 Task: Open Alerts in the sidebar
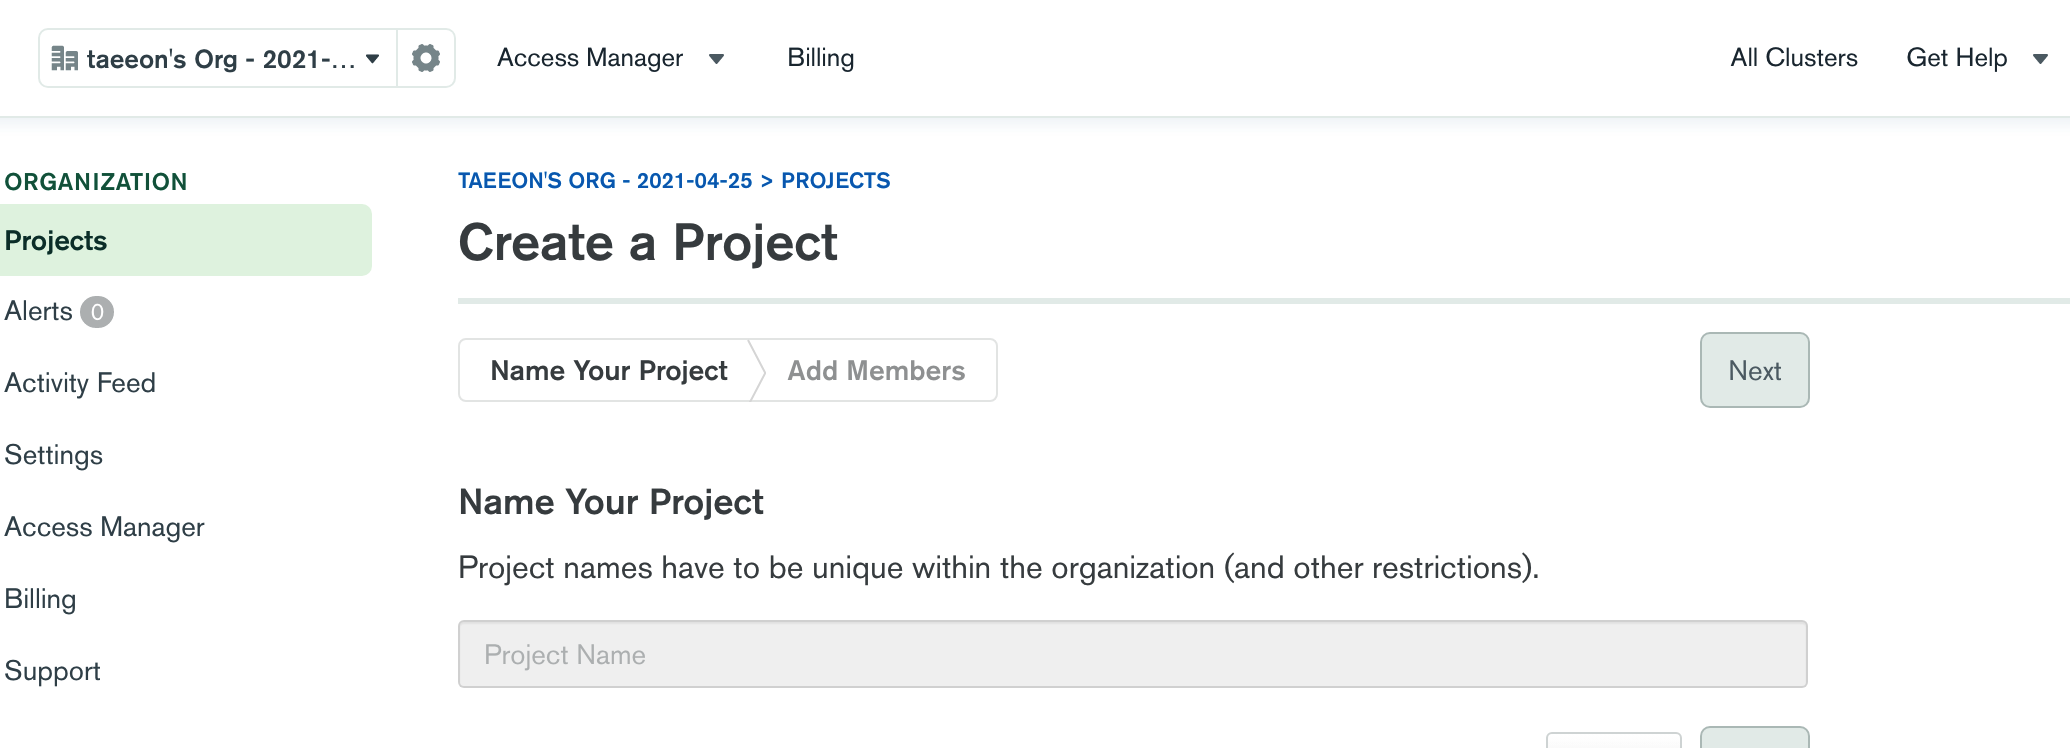coord(39,312)
